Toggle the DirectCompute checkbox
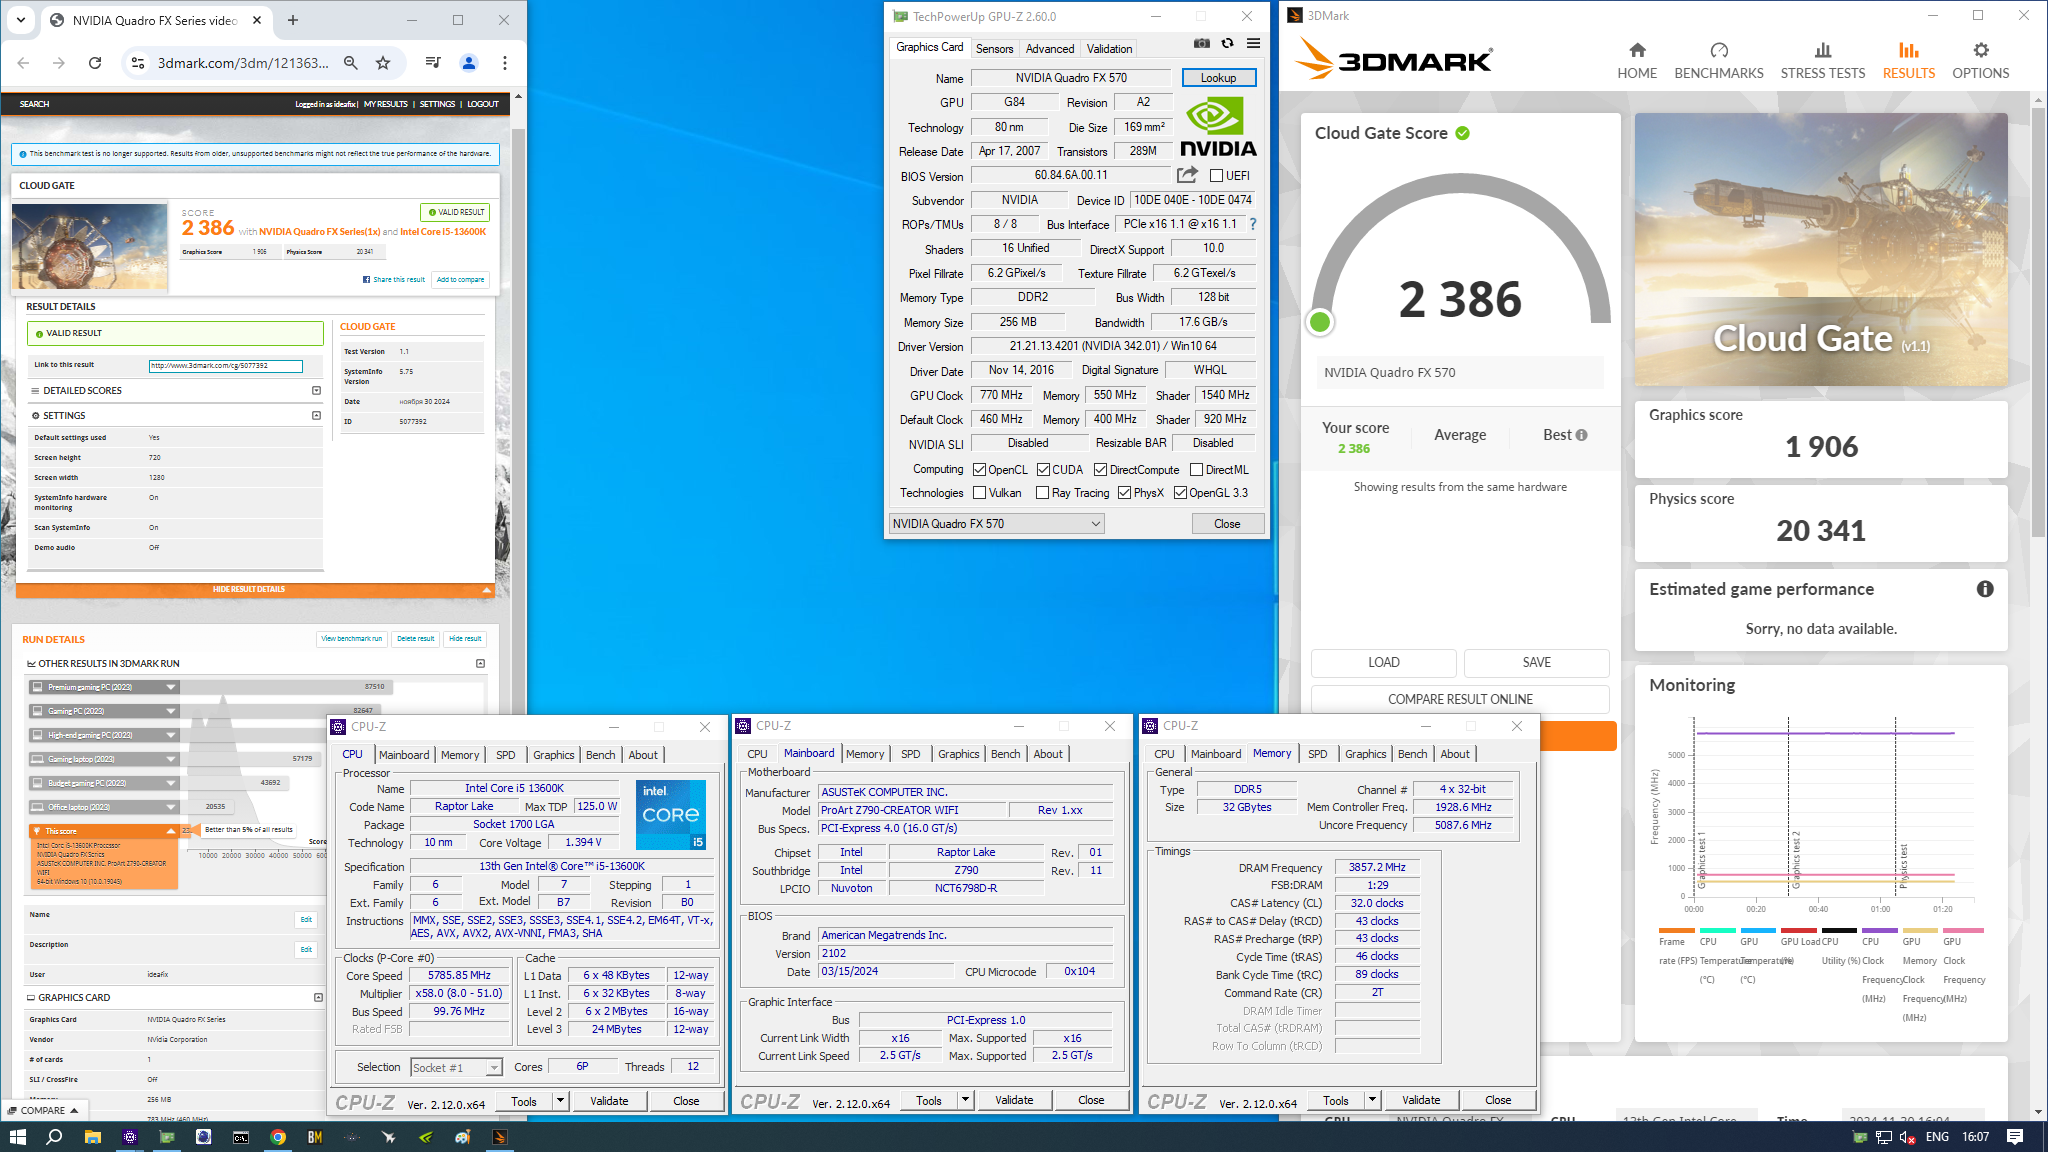The image size is (2048, 1152). 1100,470
